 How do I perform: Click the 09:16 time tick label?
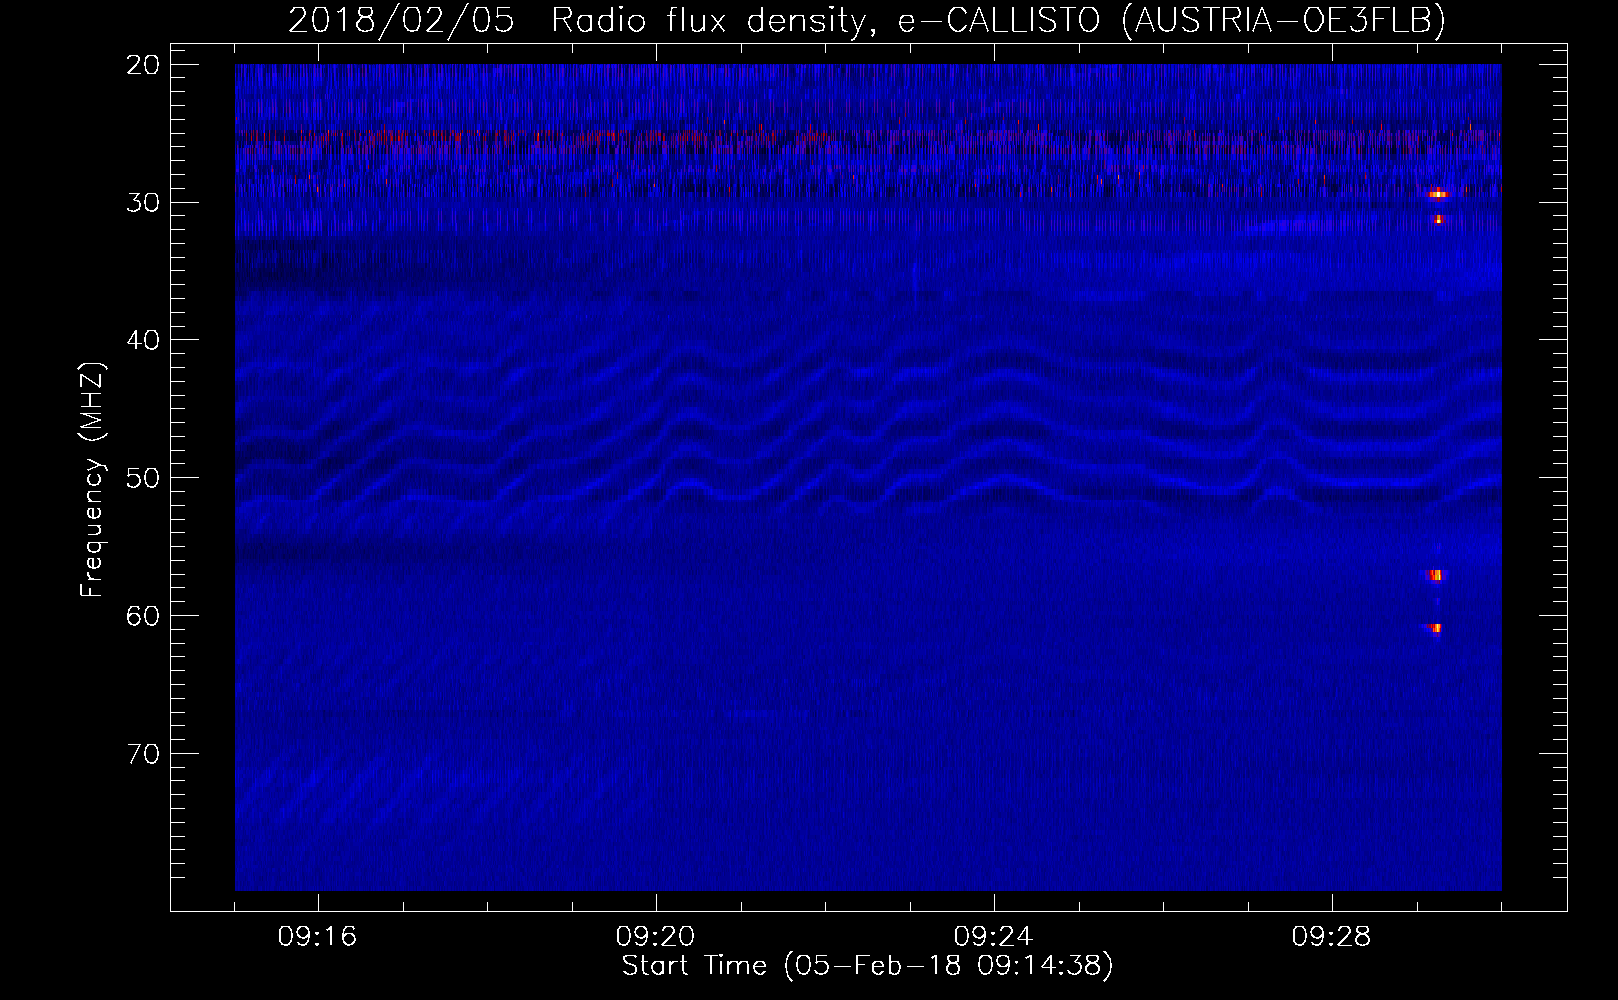point(318,937)
